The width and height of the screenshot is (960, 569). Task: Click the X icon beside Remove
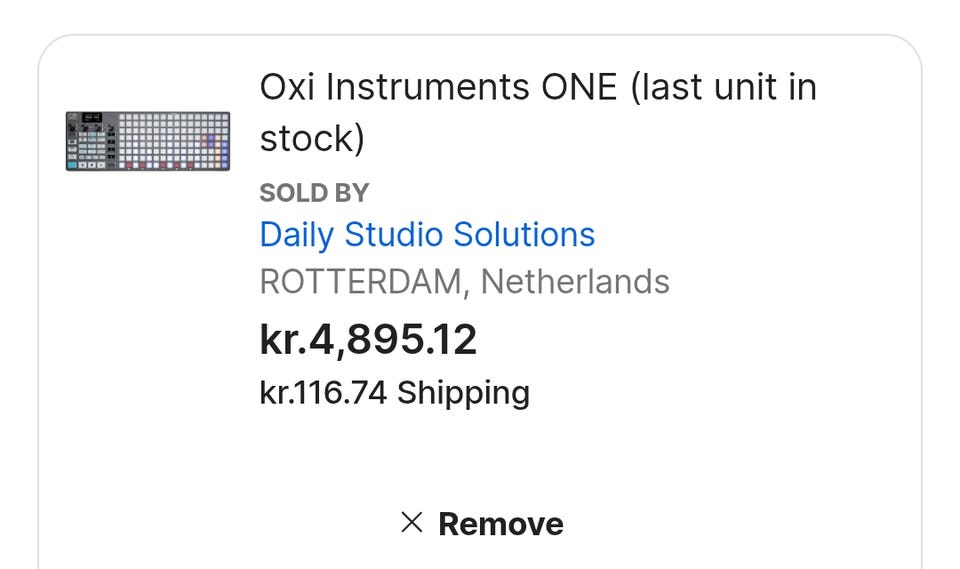point(411,522)
